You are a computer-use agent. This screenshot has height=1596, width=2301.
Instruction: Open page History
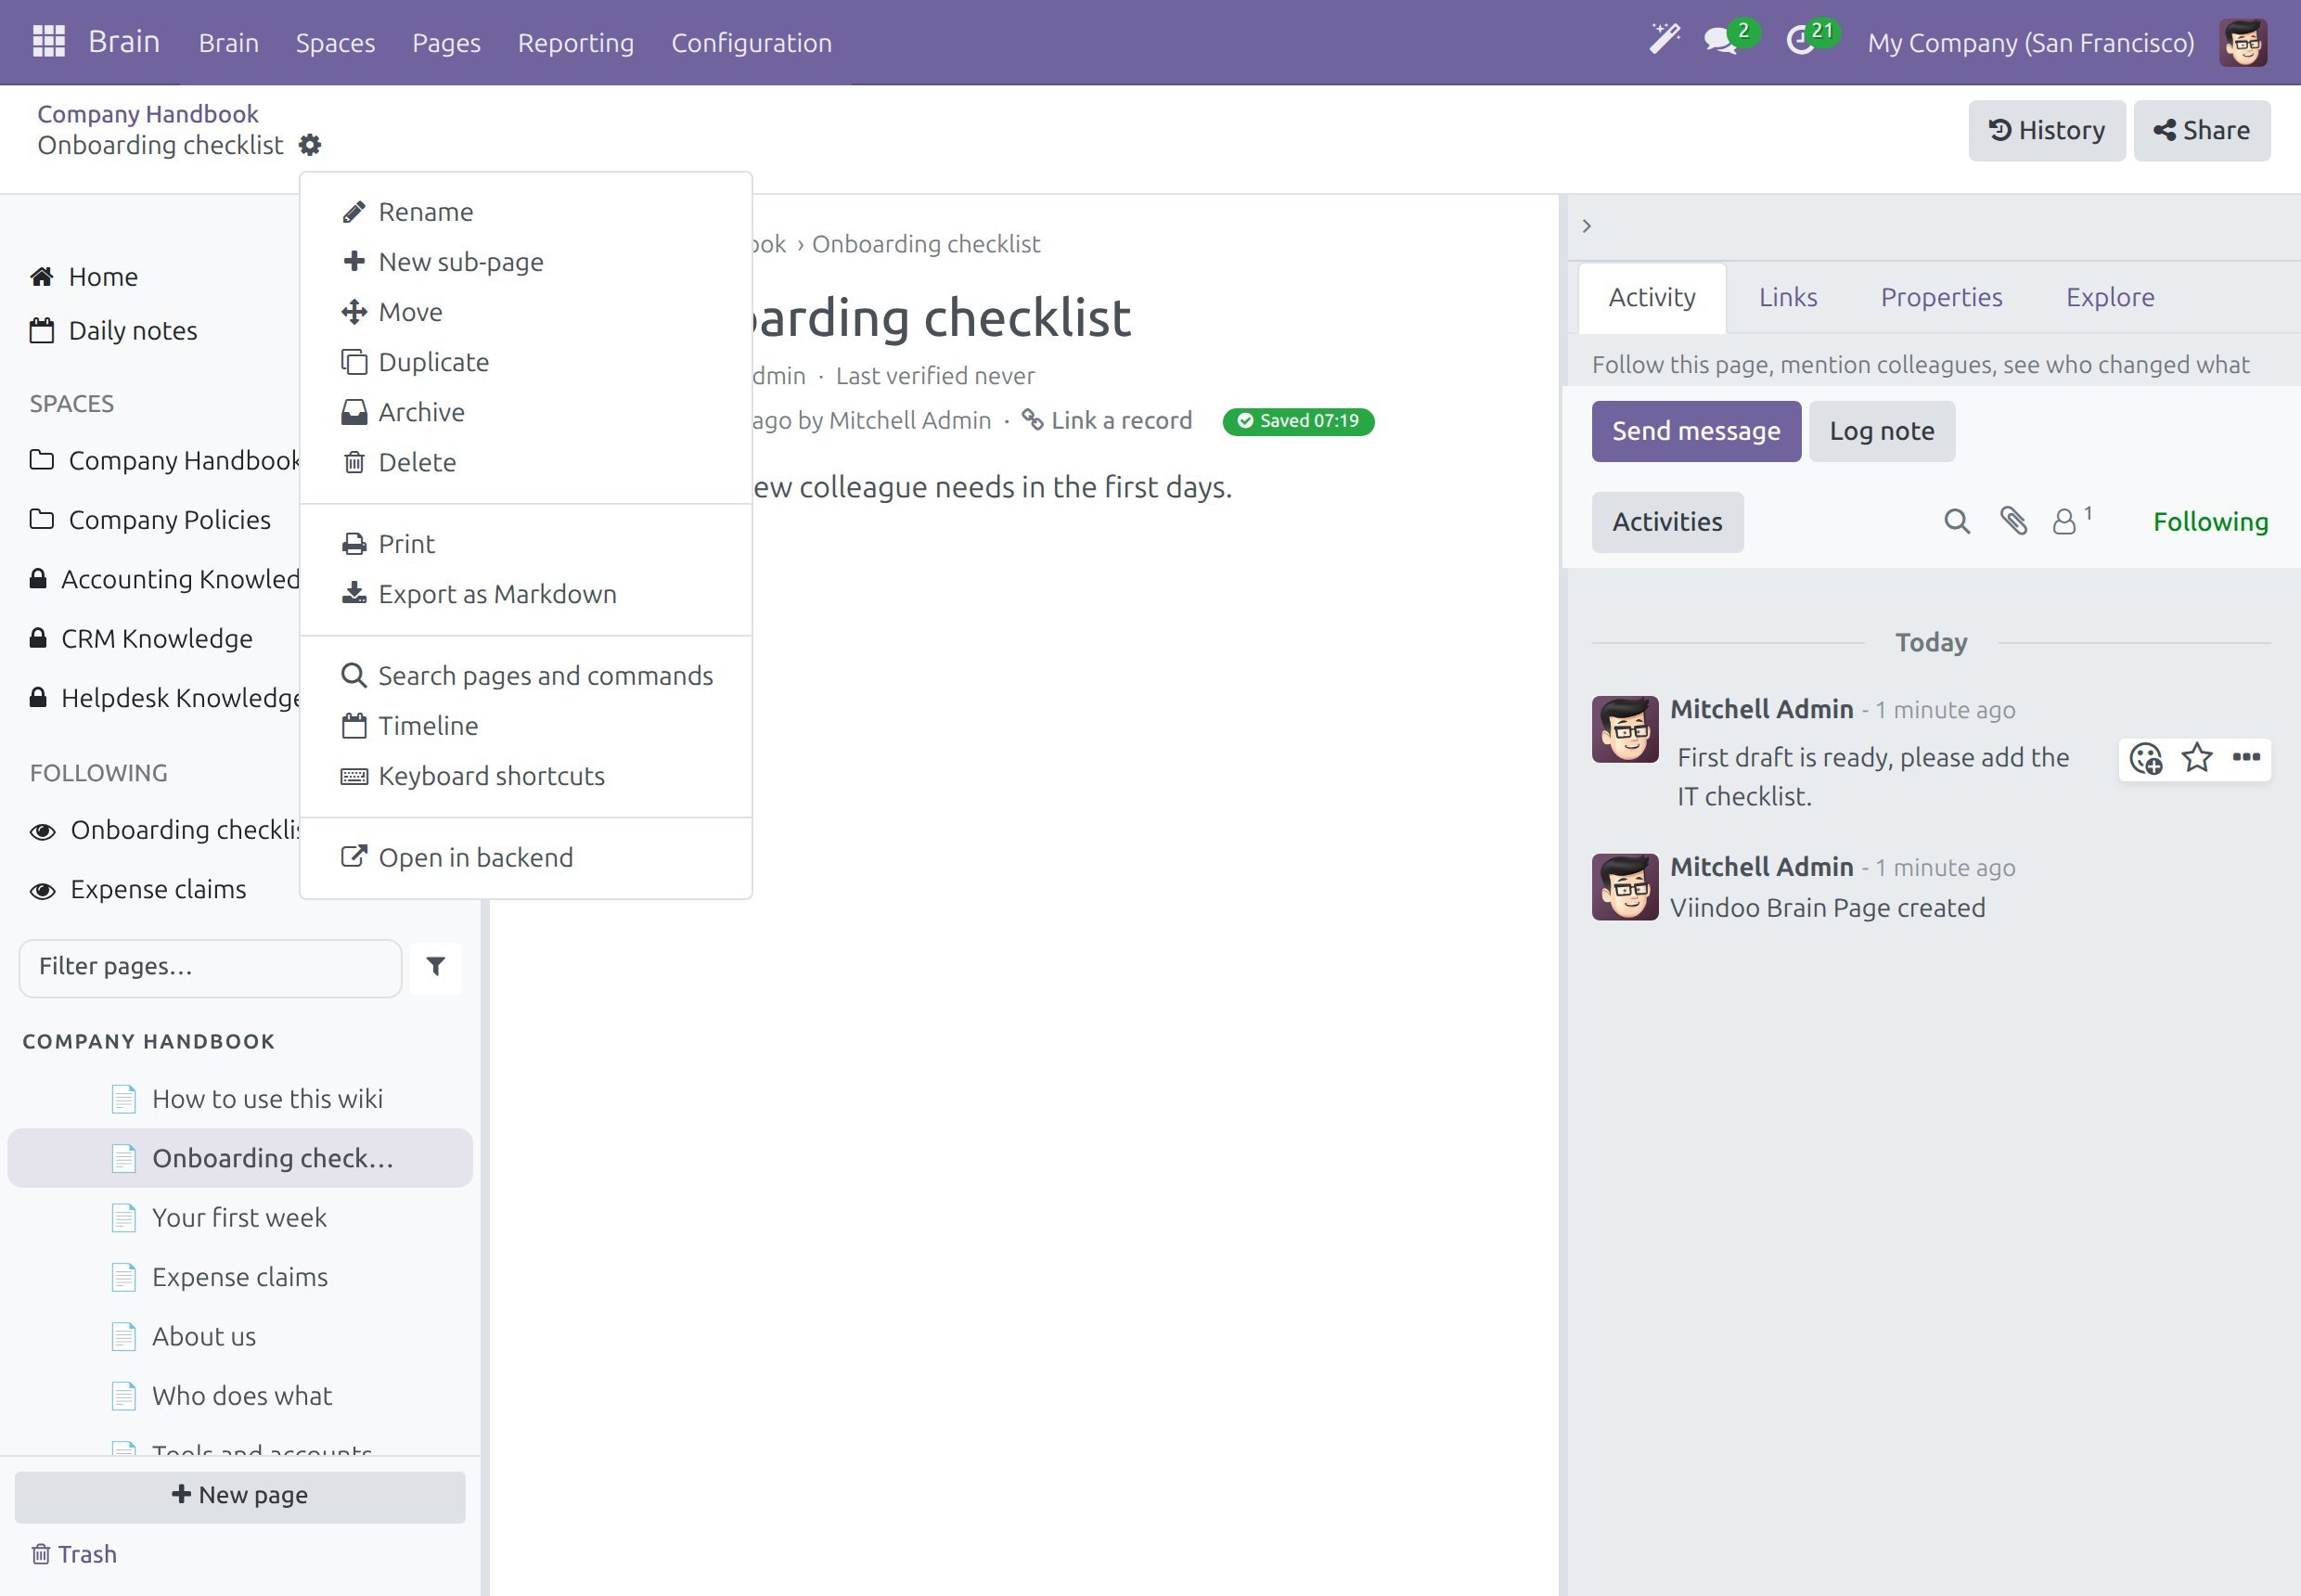point(2046,130)
